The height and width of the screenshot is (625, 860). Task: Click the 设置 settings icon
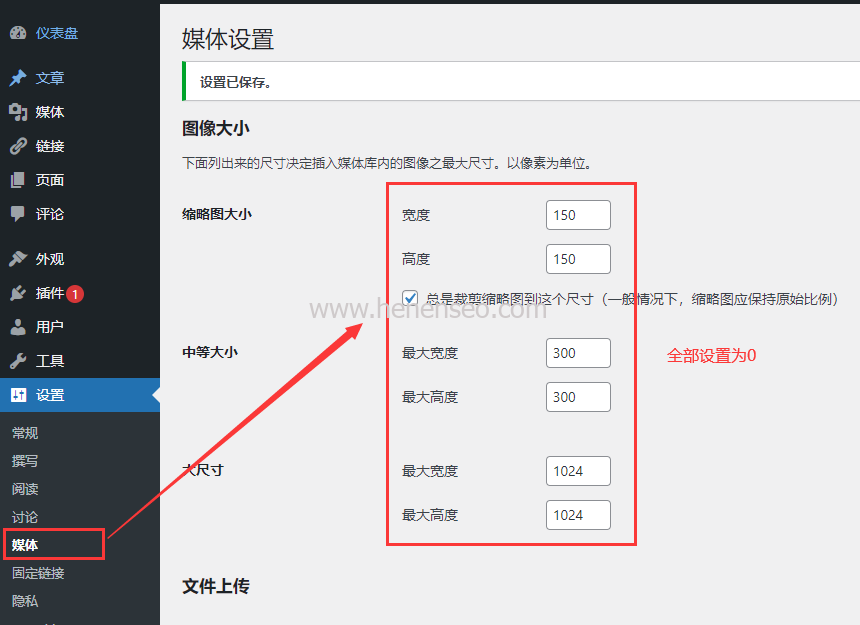tap(16, 394)
